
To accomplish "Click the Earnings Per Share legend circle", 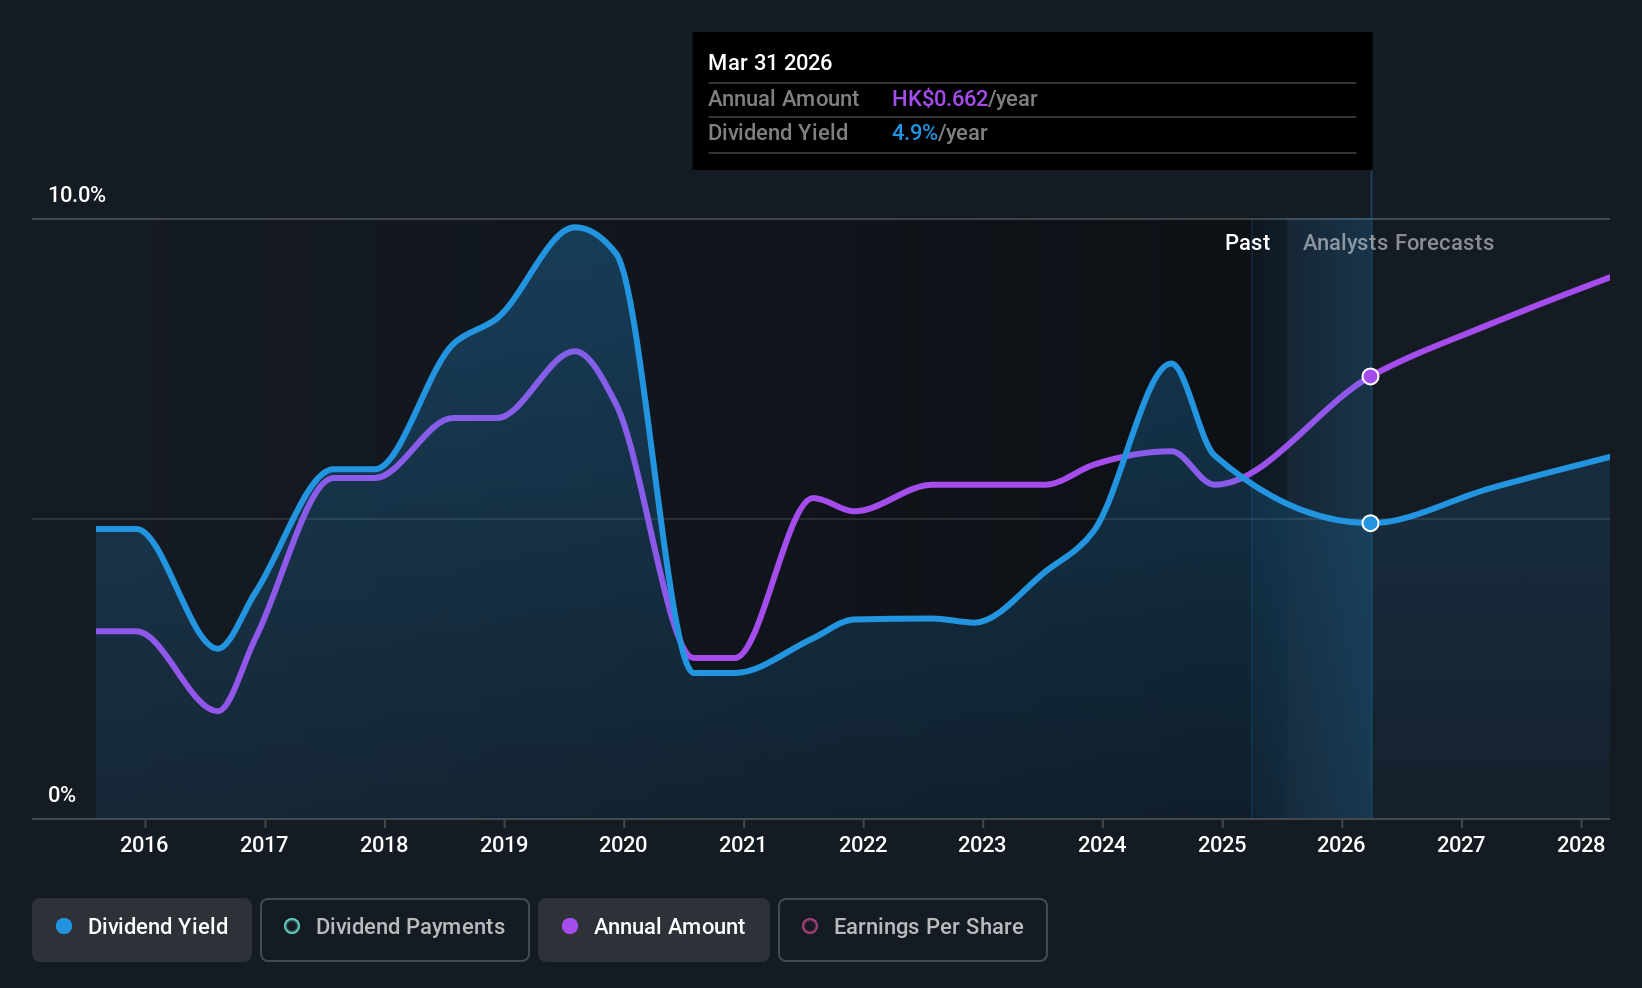I will click(810, 926).
